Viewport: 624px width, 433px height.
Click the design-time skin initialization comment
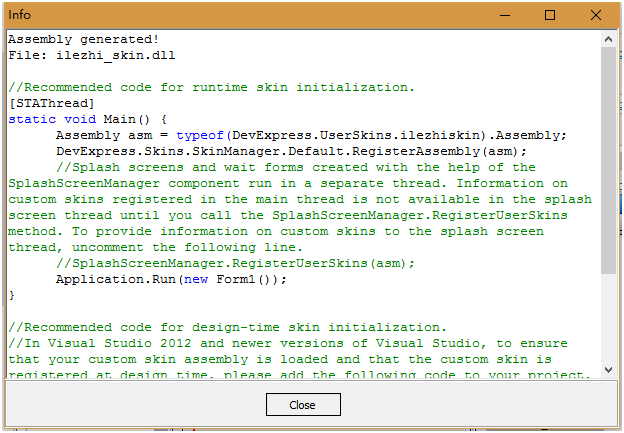(x=227, y=328)
